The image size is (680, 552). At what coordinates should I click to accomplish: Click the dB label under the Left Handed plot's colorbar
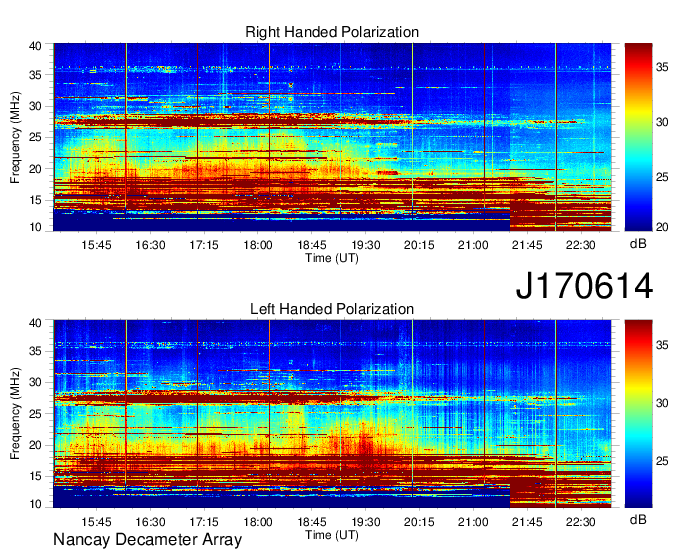(638, 520)
